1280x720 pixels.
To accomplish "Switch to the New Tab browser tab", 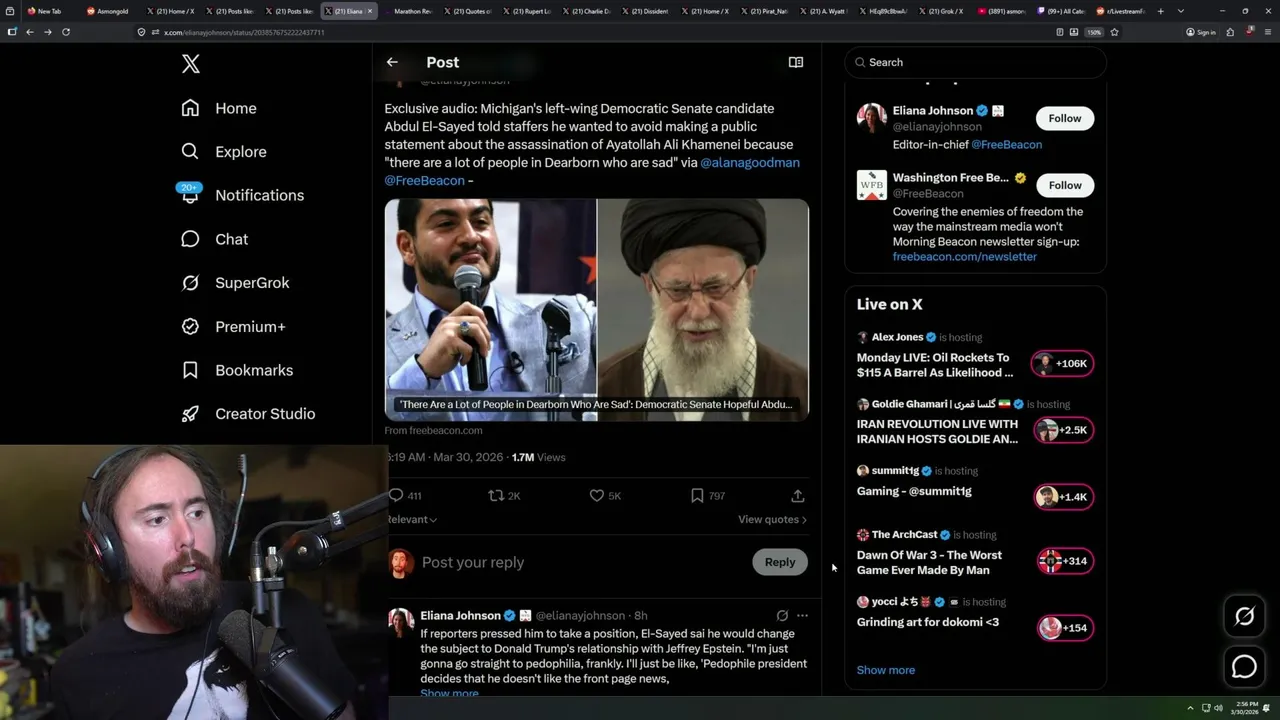I will (x=46, y=11).
